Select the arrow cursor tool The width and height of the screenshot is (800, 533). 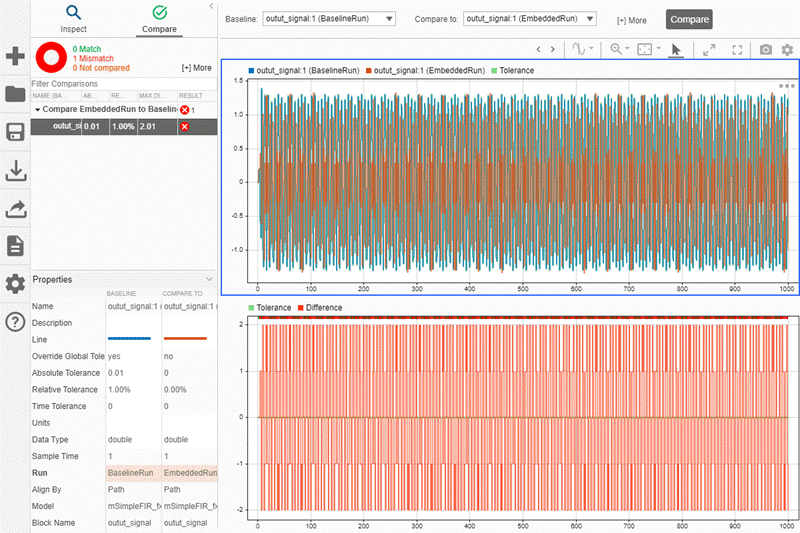click(676, 49)
